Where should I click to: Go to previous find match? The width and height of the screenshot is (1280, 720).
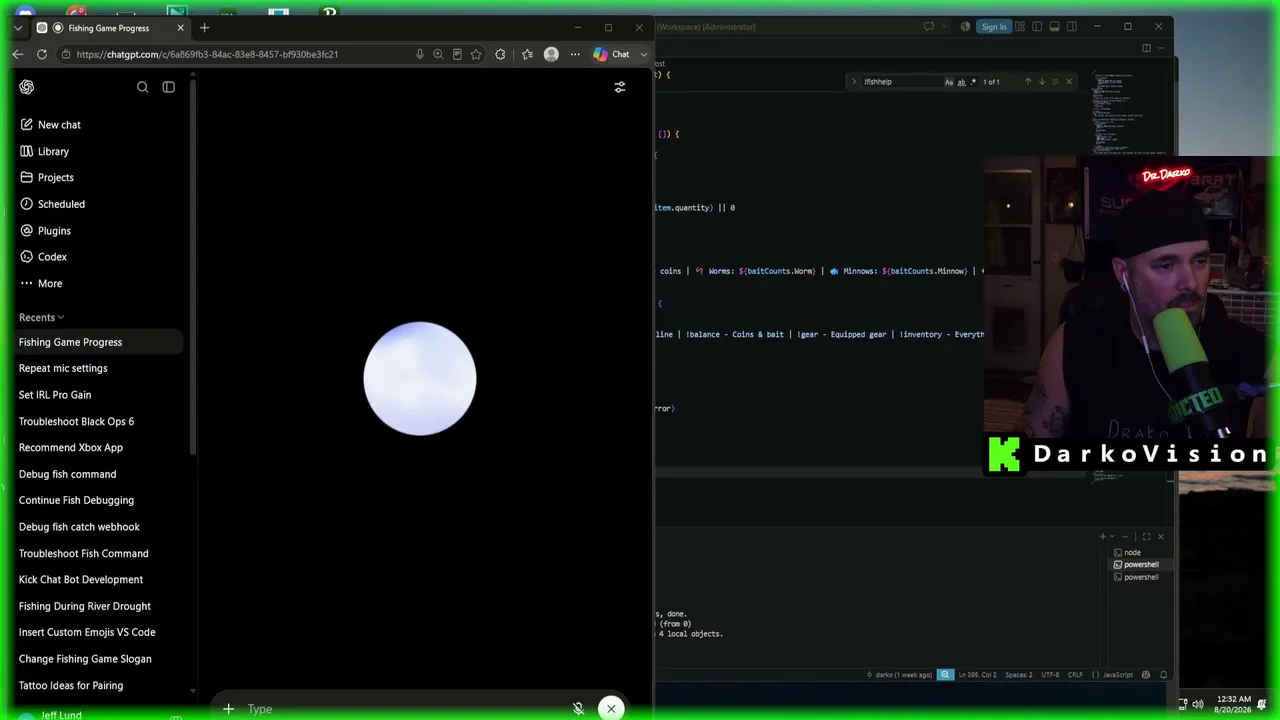[x=1027, y=82]
